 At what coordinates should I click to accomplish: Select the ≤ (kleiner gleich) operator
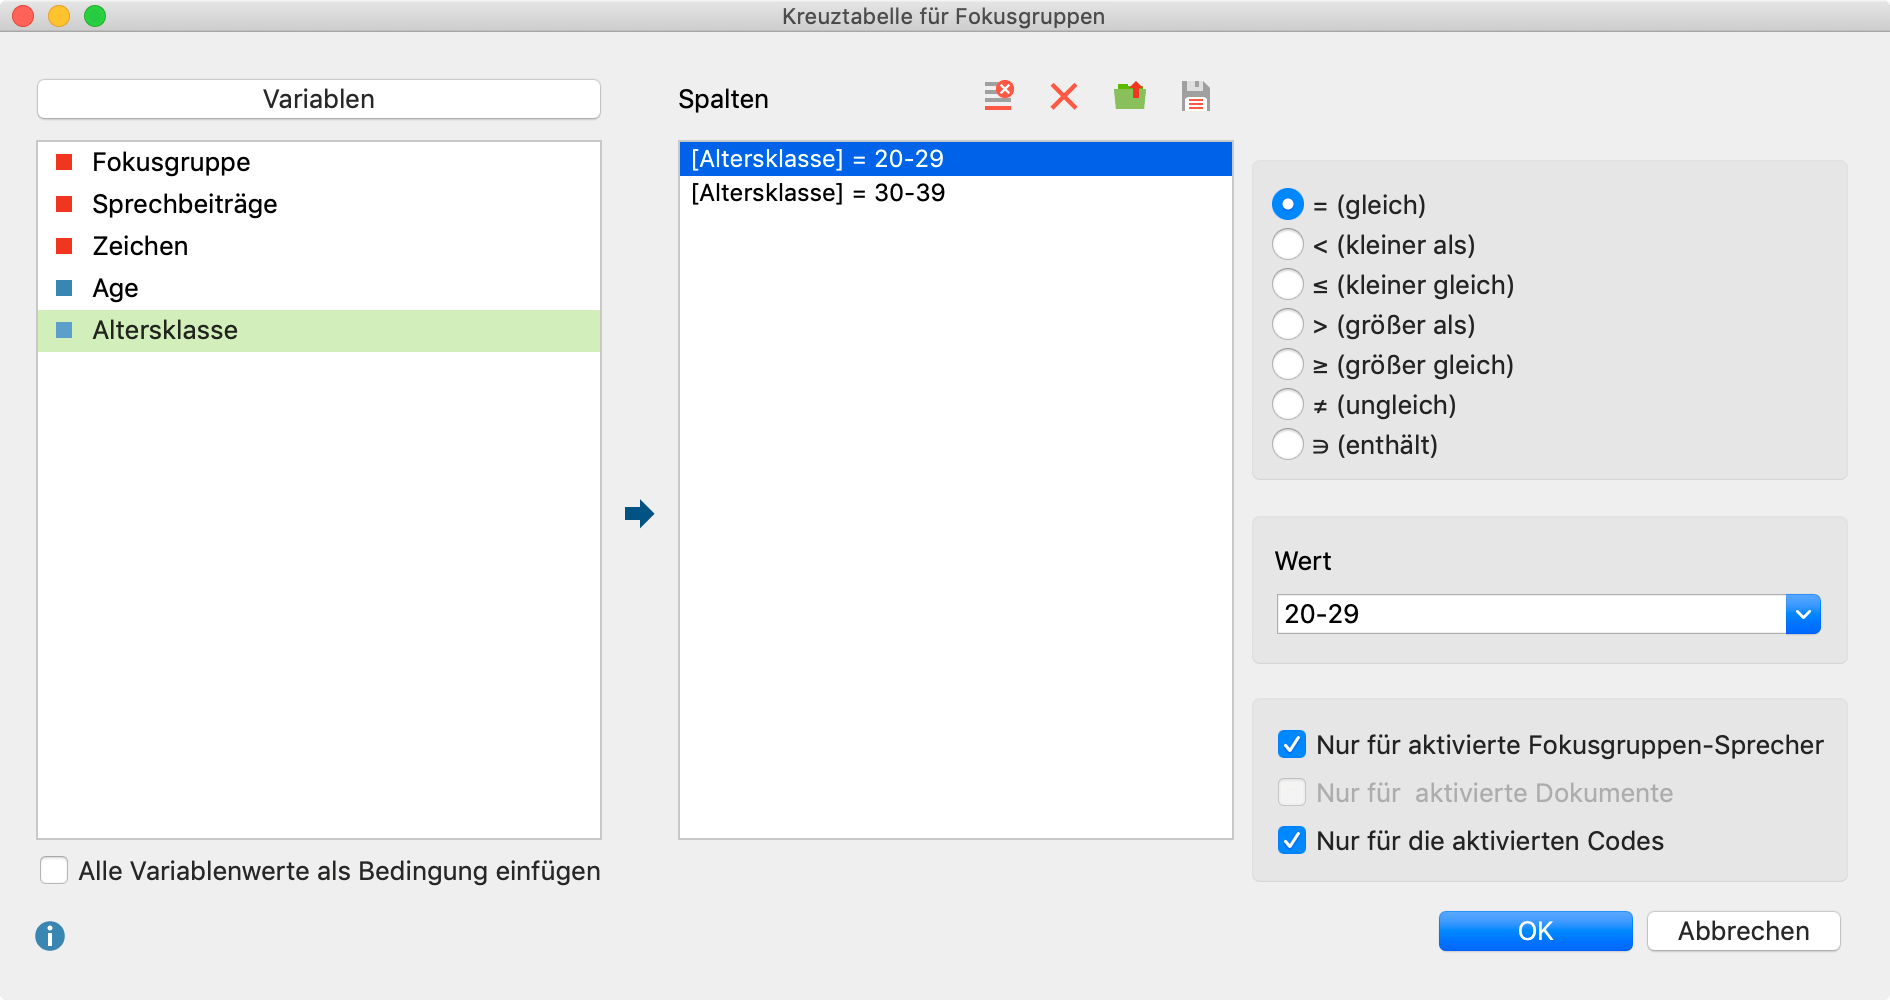coord(1288,284)
